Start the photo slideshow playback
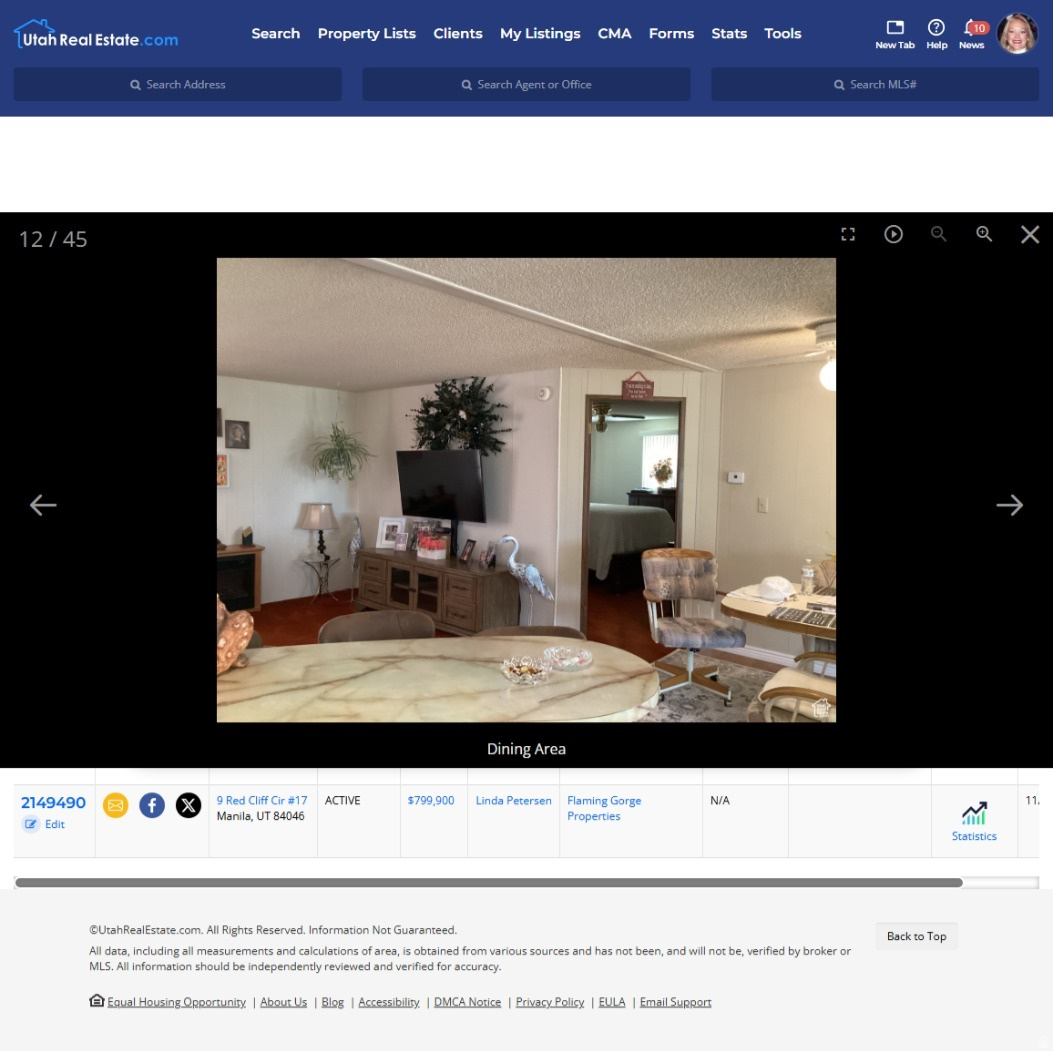The image size is (1053, 1051). click(x=893, y=233)
